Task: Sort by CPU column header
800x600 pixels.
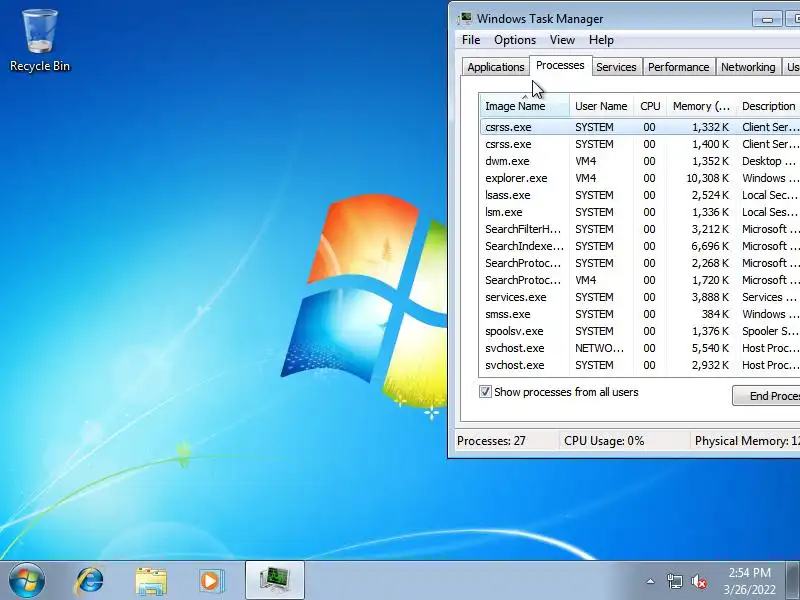Action: [x=650, y=106]
